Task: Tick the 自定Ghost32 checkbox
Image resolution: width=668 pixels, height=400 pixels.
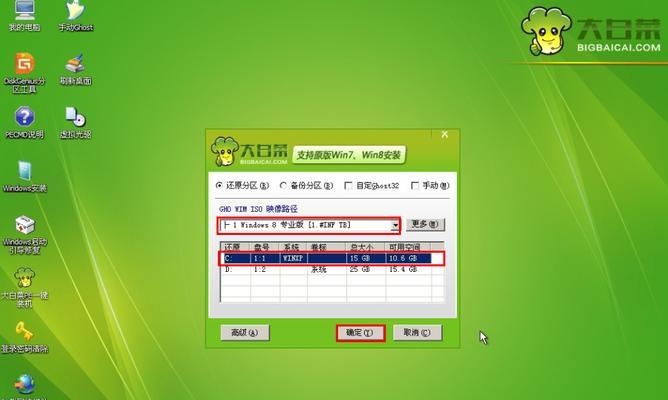Action: click(371, 185)
